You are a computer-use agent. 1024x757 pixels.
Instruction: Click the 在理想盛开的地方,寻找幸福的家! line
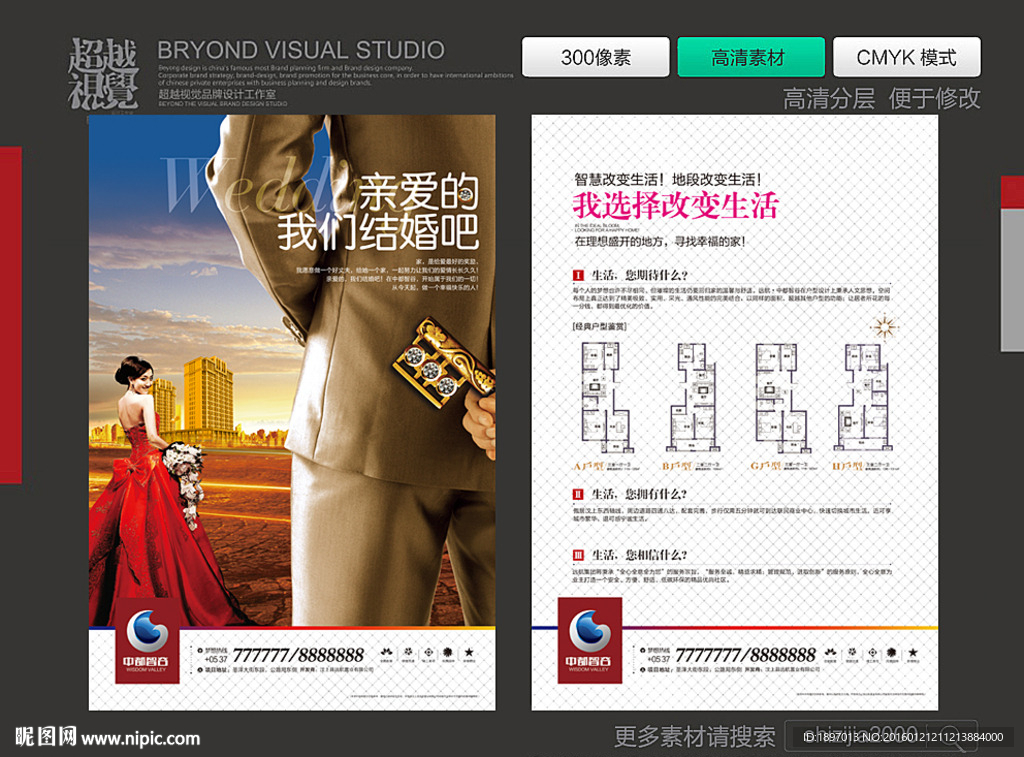pos(660,241)
